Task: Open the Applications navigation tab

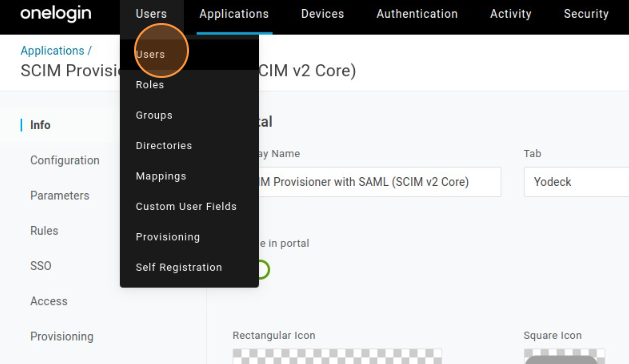Action: (x=234, y=14)
